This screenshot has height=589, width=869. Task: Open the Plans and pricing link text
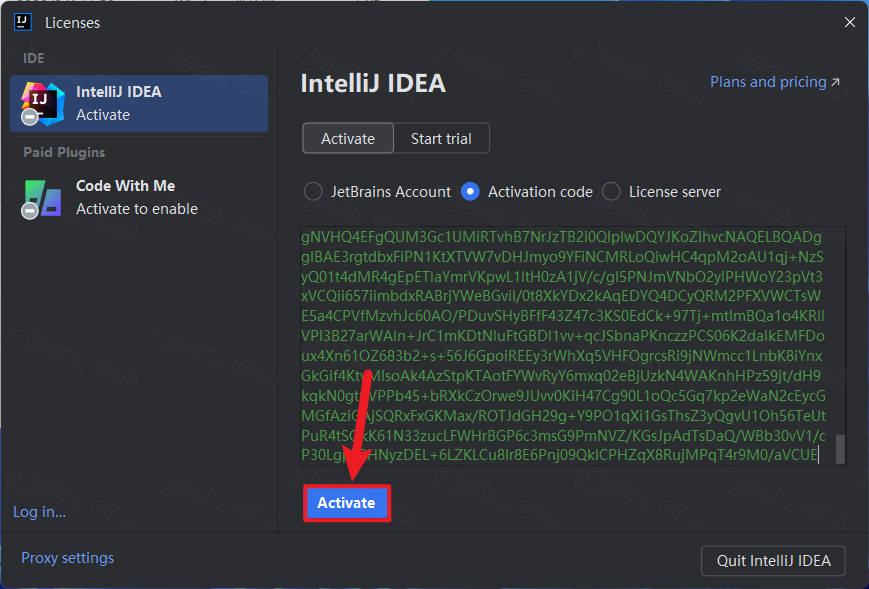[x=768, y=82]
